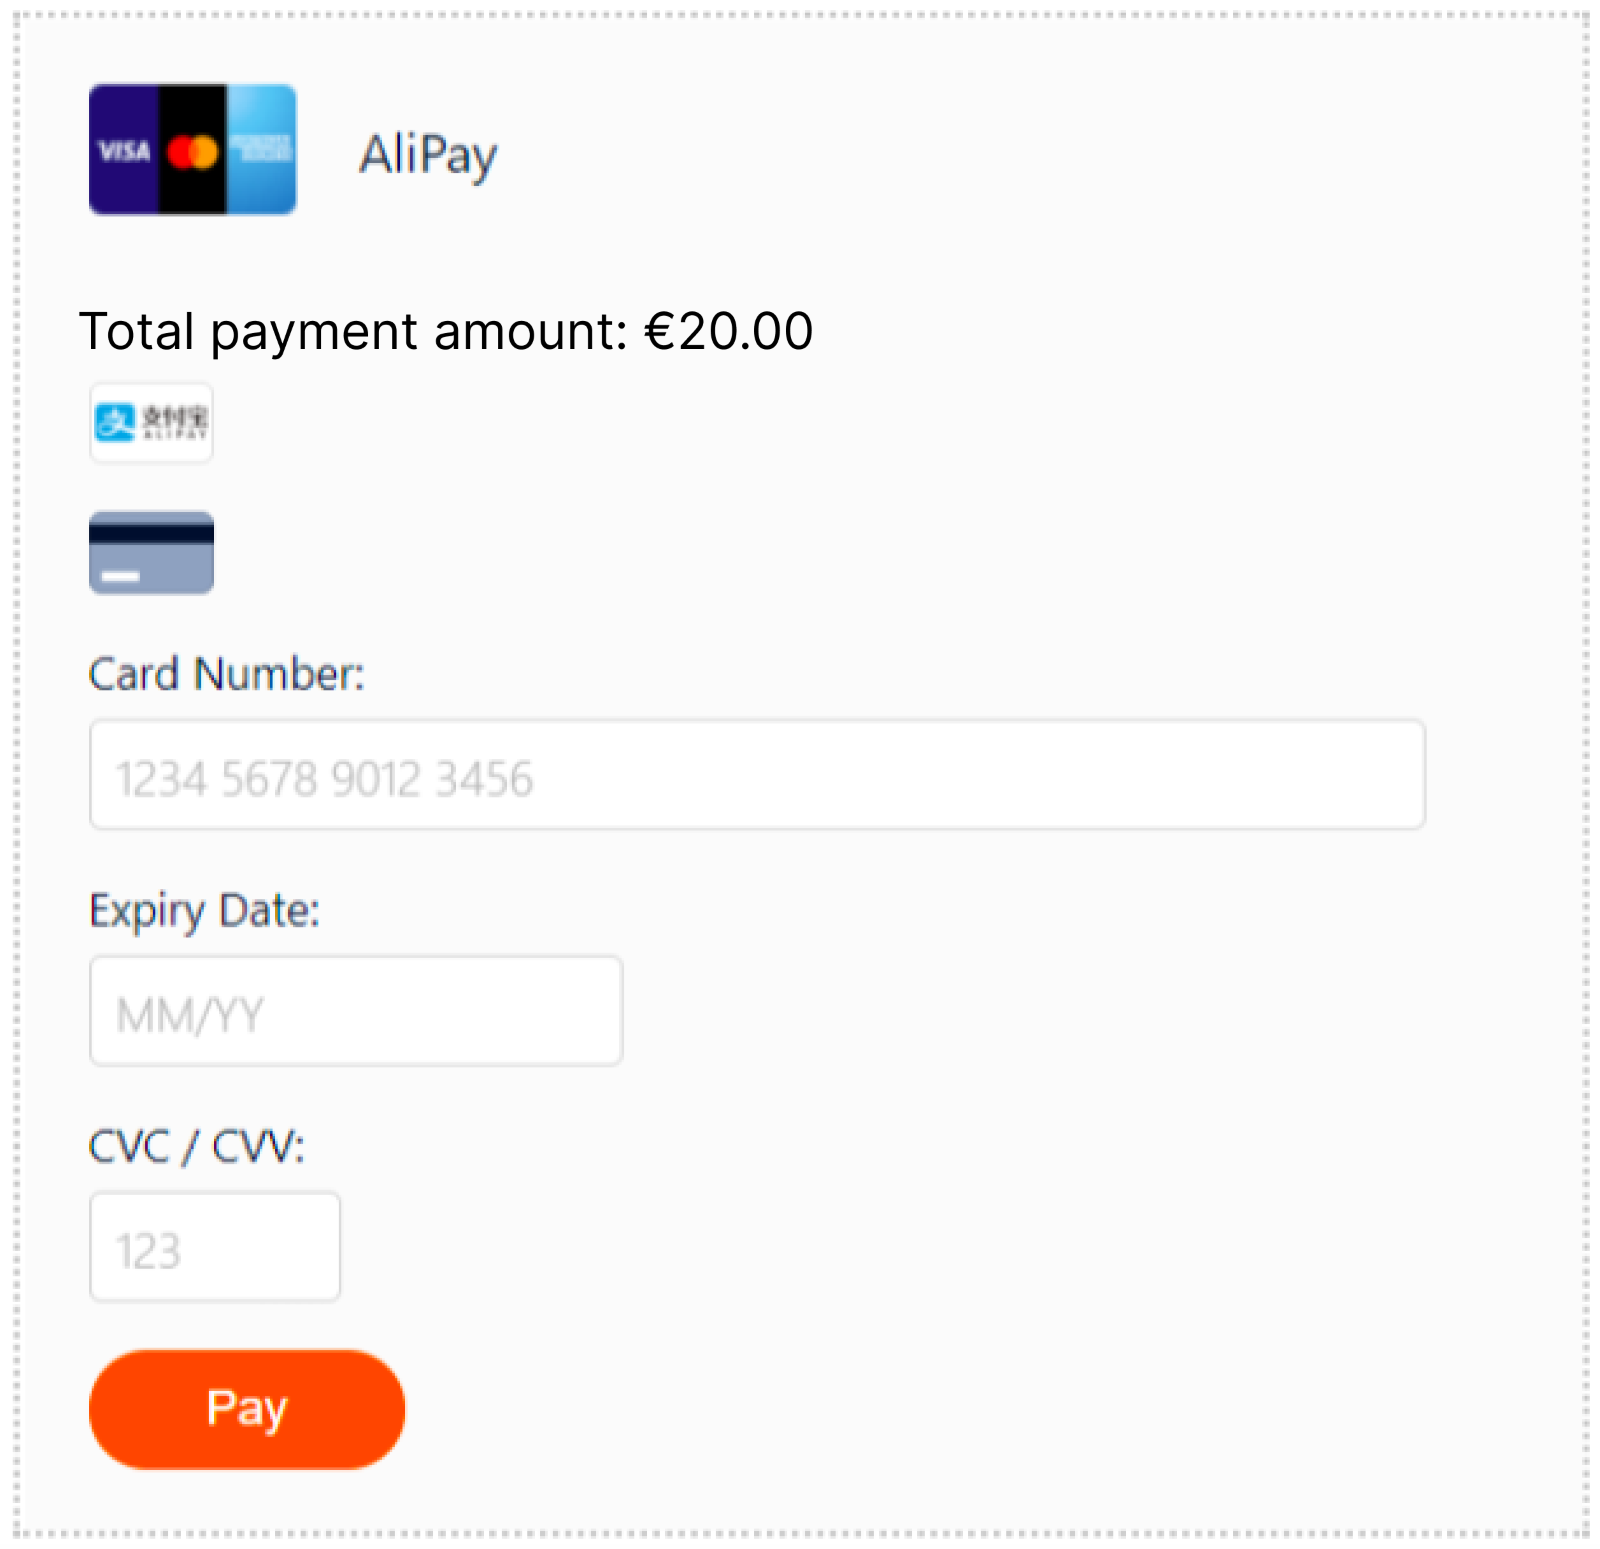Viewport: 1600px width, 1549px height.
Task: Click the combined card brands image
Action: tap(192, 150)
